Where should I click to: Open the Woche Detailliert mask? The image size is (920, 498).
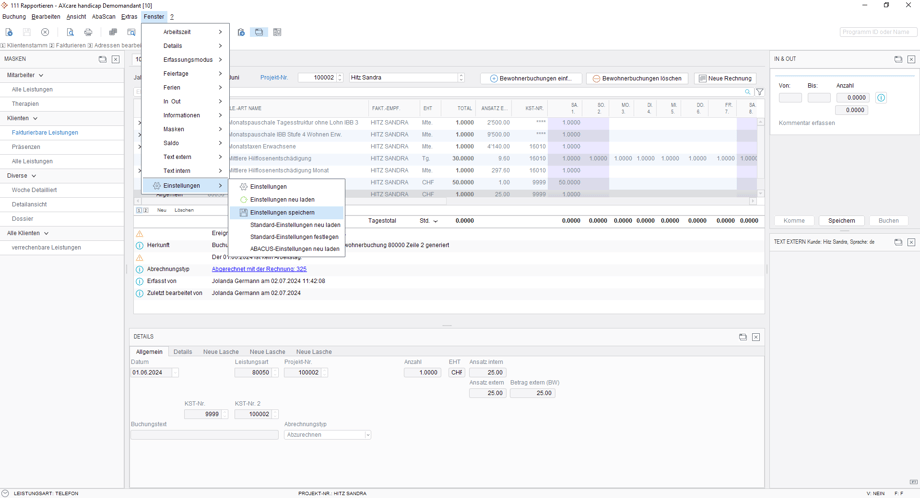34,190
